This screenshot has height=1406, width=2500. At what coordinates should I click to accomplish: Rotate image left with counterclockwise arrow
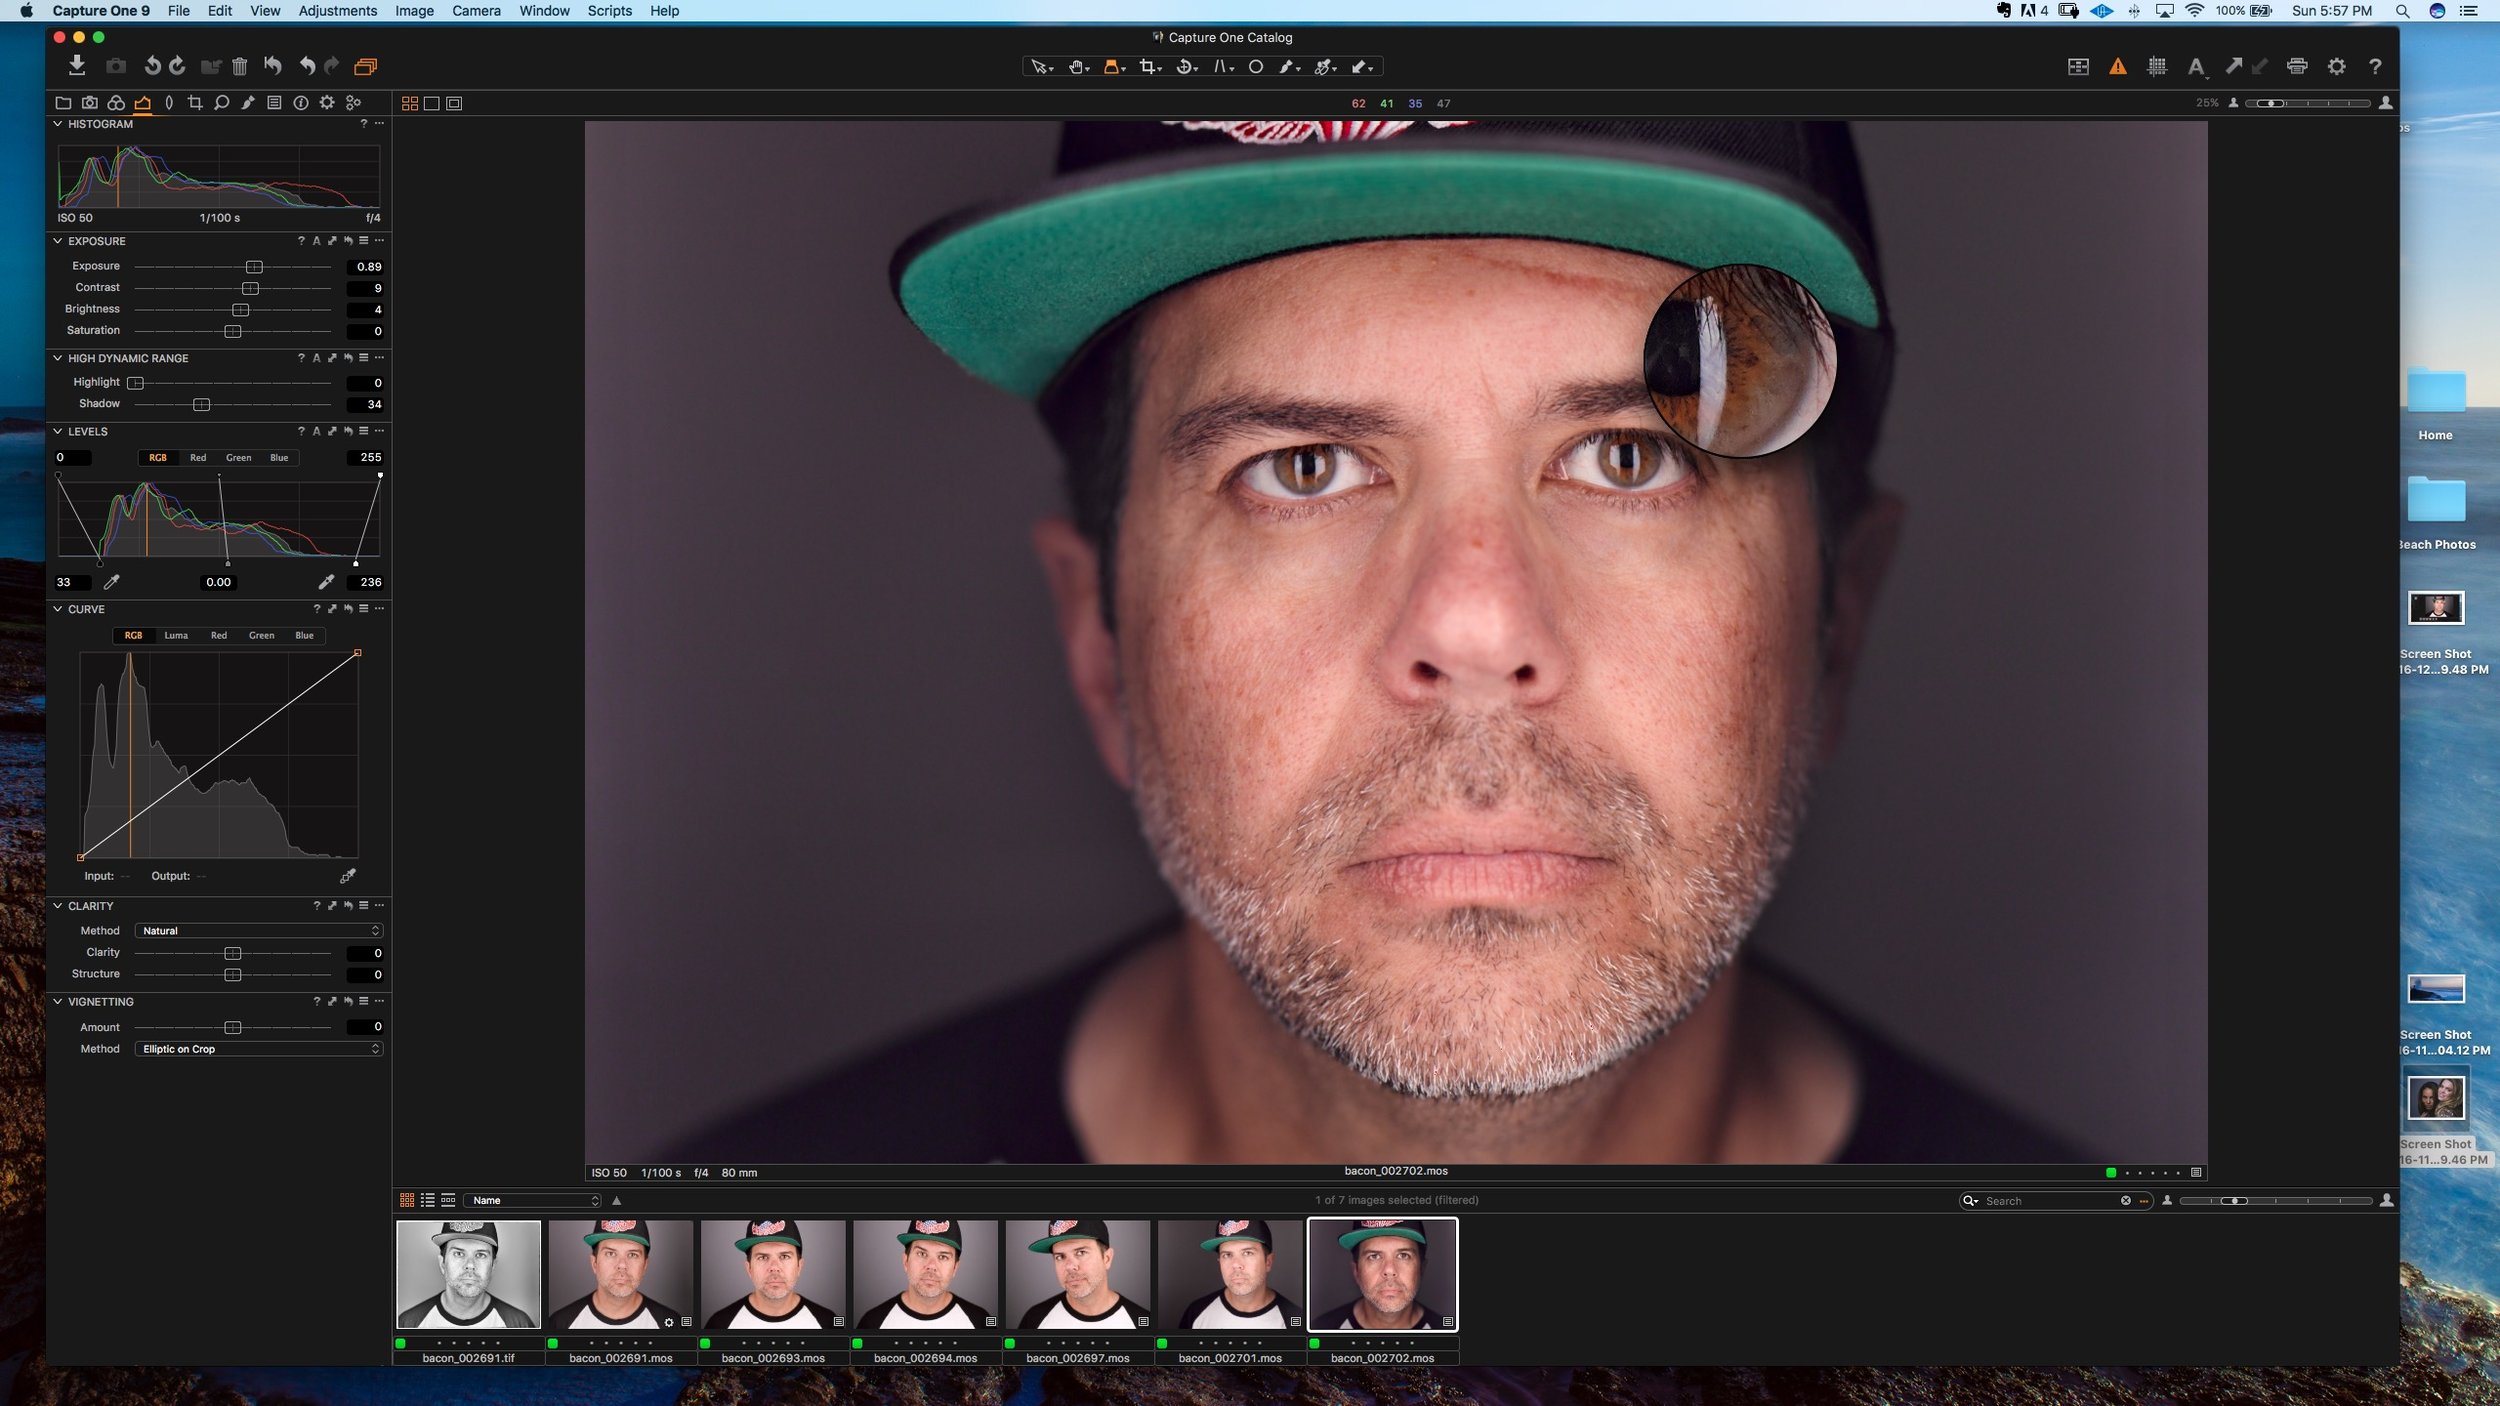(152, 66)
